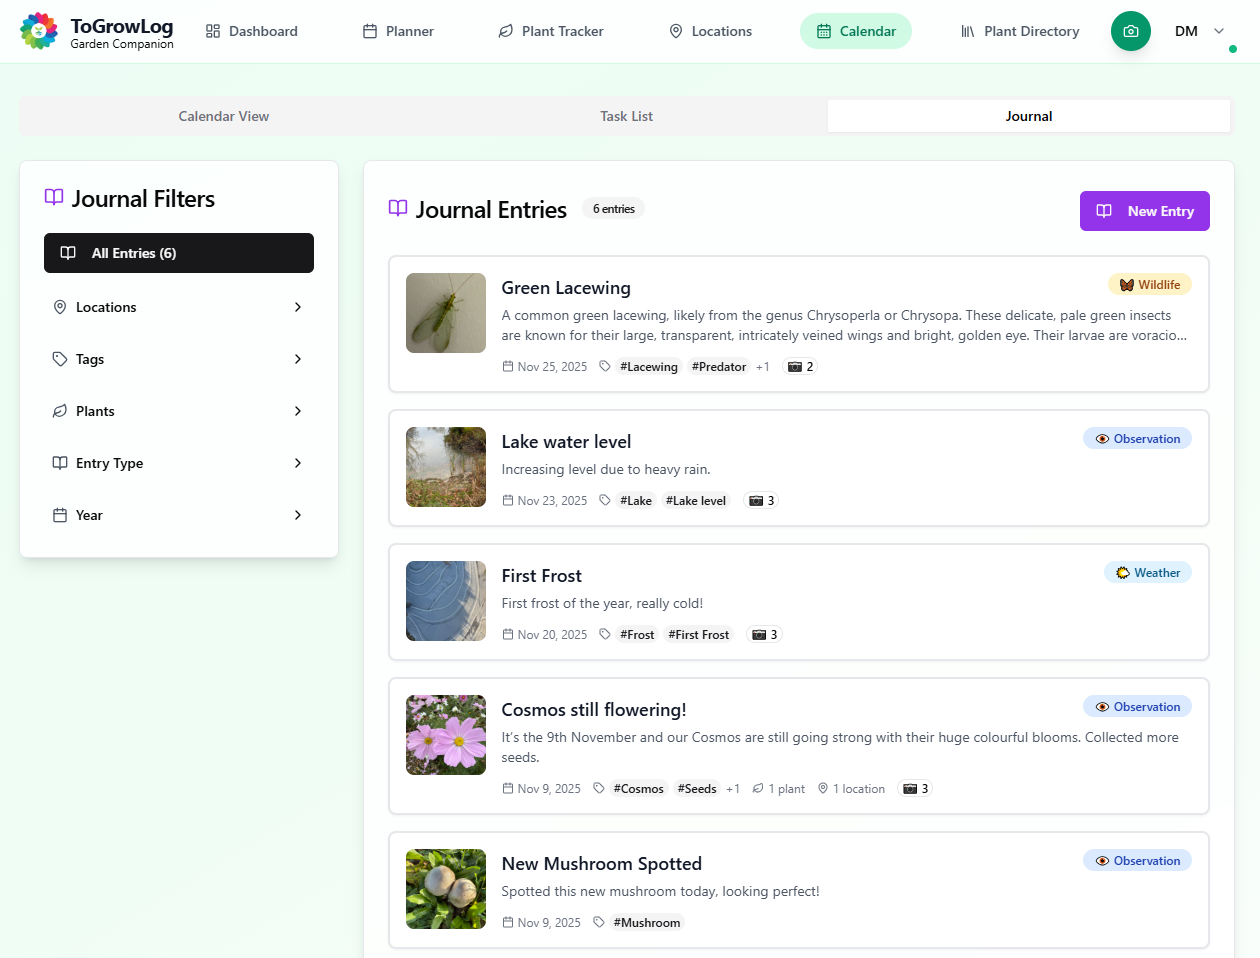Open Plant Tracker in navigation
The image size is (1260, 958).
coord(551,31)
